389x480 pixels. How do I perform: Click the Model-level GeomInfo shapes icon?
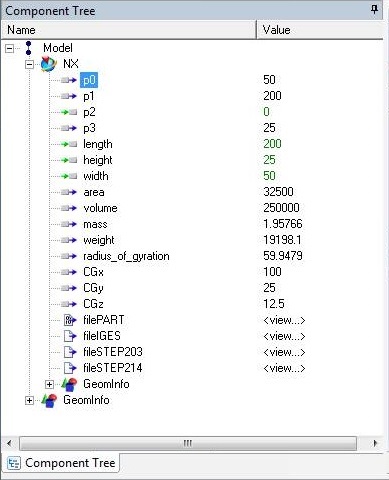(x=49, y=400)
